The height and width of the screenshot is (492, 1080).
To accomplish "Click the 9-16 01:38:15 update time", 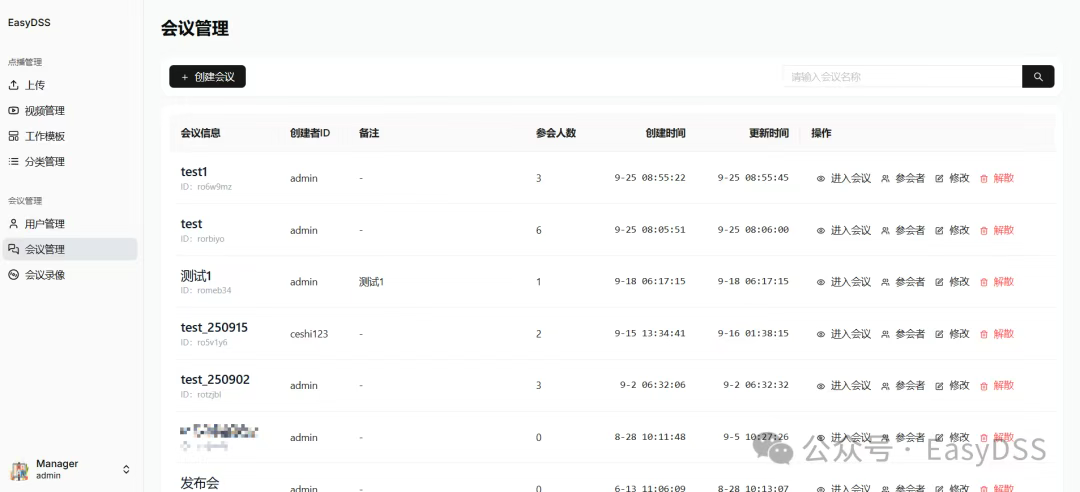I will [x=753, y=334].
